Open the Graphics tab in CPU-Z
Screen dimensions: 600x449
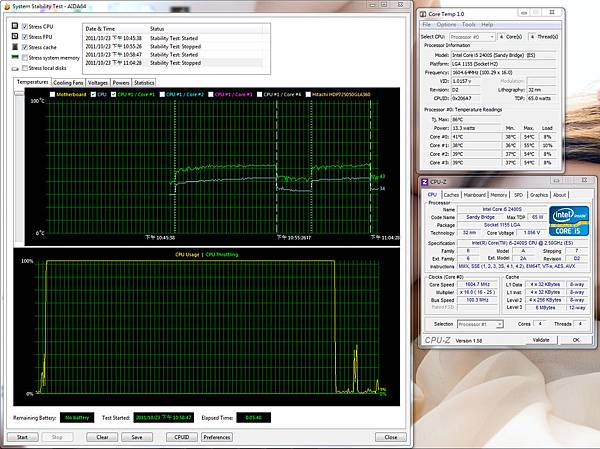click(x=539, y=195)
